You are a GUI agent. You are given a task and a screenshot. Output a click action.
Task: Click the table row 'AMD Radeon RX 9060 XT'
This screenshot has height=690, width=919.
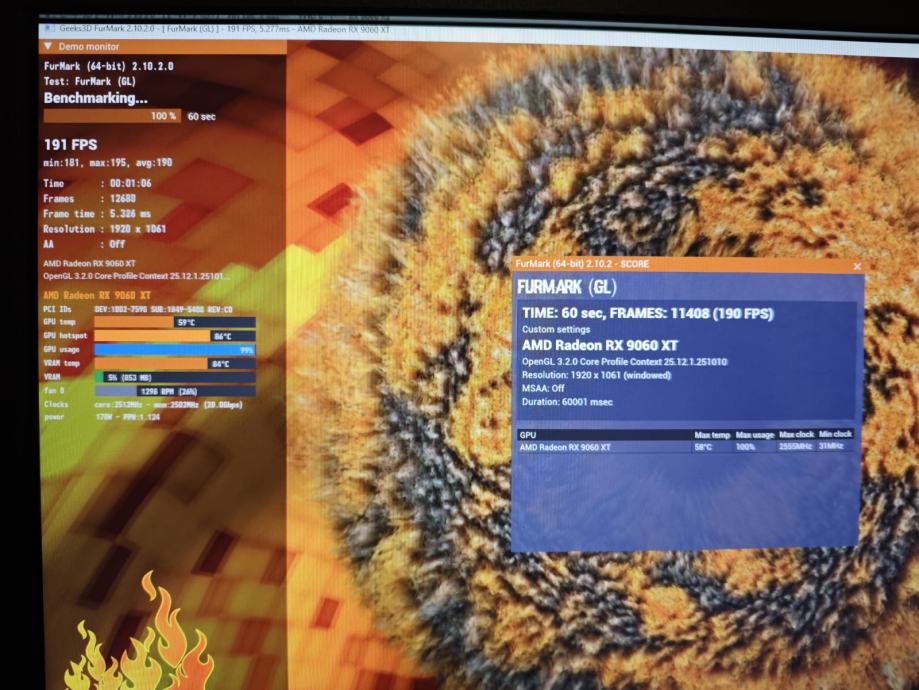(x=685, y=447)
